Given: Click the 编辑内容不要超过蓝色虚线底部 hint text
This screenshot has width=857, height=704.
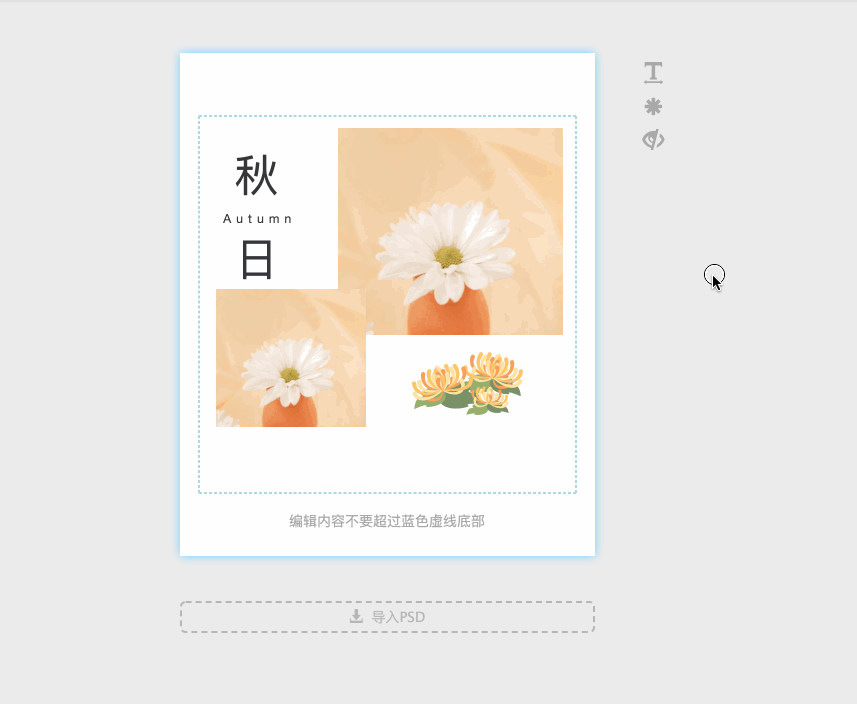Looking at the screenshot, I should (387, 521).
